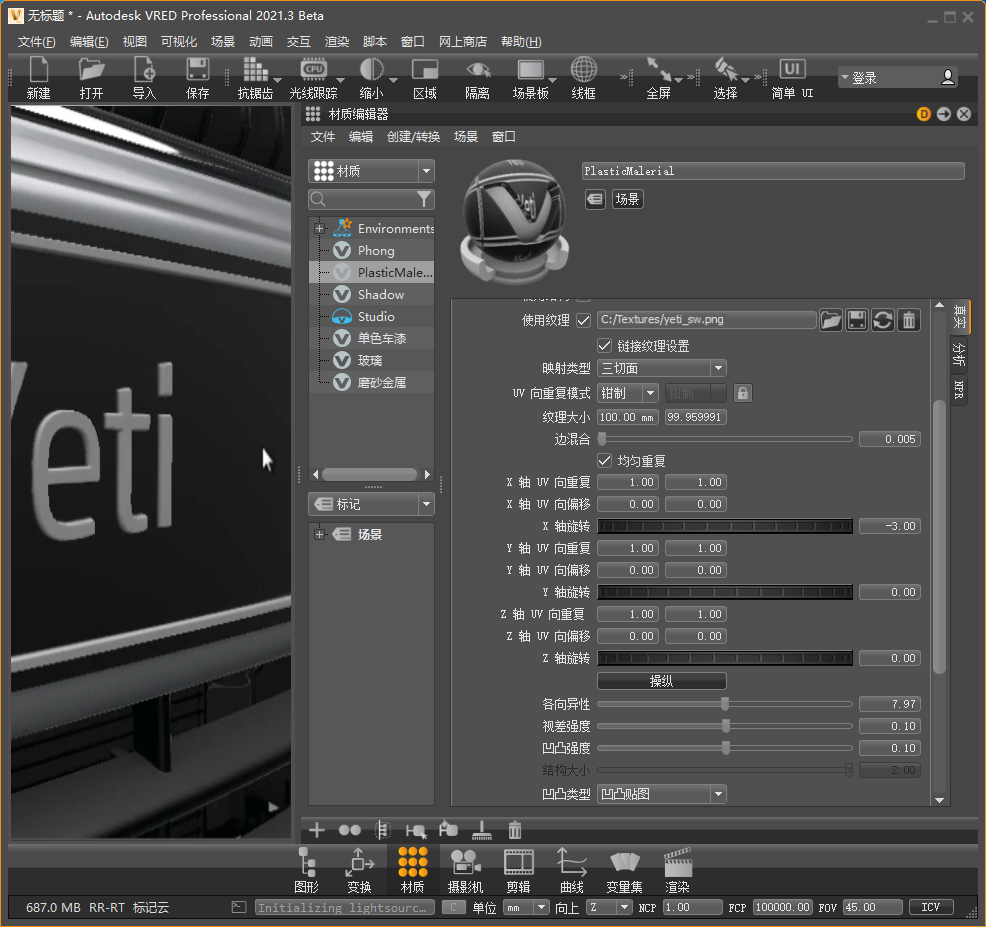The height and width of the screenshot is (927, 986).
Task: Enter fullscreen via 全屏 icon
Action: pos(658,78)
